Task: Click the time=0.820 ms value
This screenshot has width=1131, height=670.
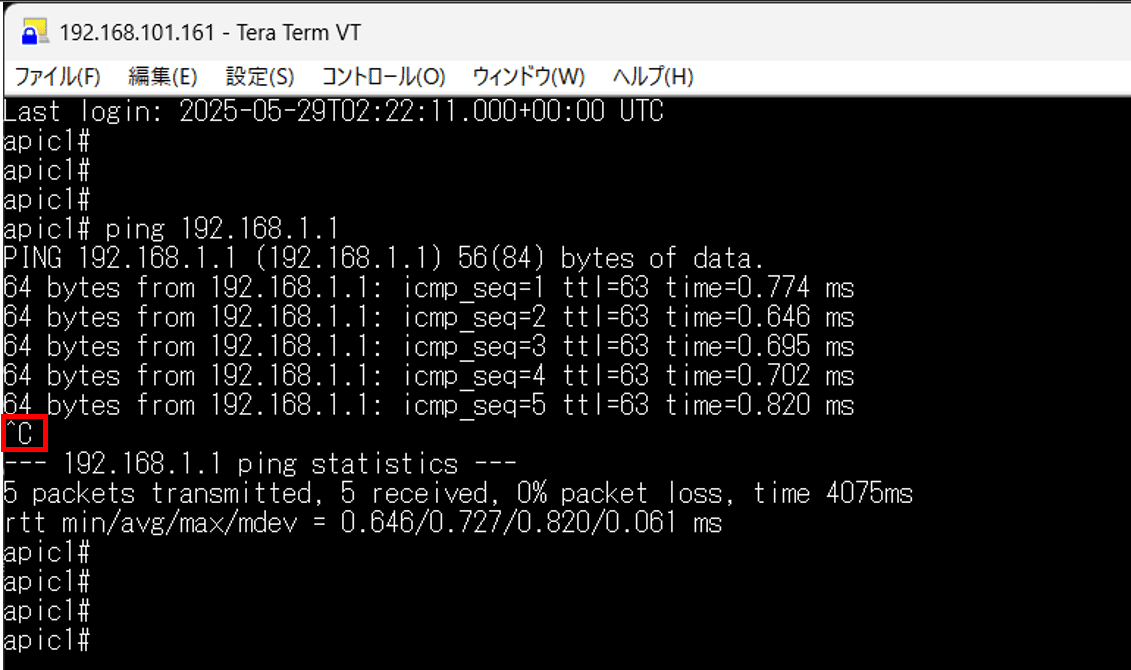Action: click(x=760, y=405)
